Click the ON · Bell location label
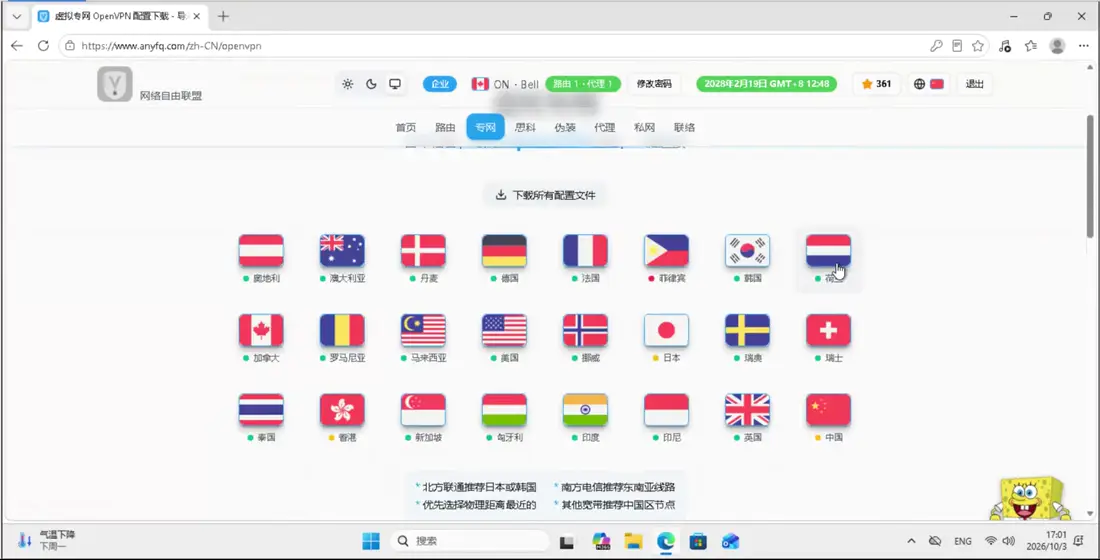1100x560 pixels. [x=505, y=84]
